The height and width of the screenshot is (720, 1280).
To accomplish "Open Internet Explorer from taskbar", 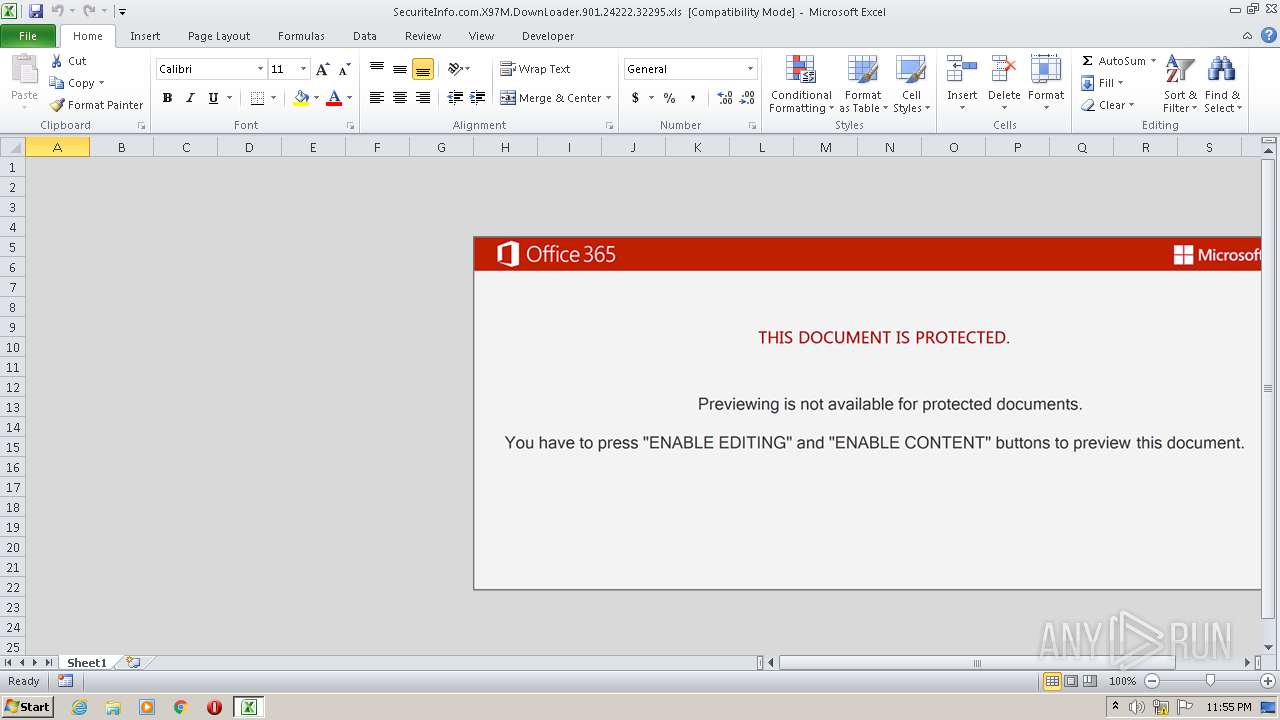I will click(x=80, y=707).
